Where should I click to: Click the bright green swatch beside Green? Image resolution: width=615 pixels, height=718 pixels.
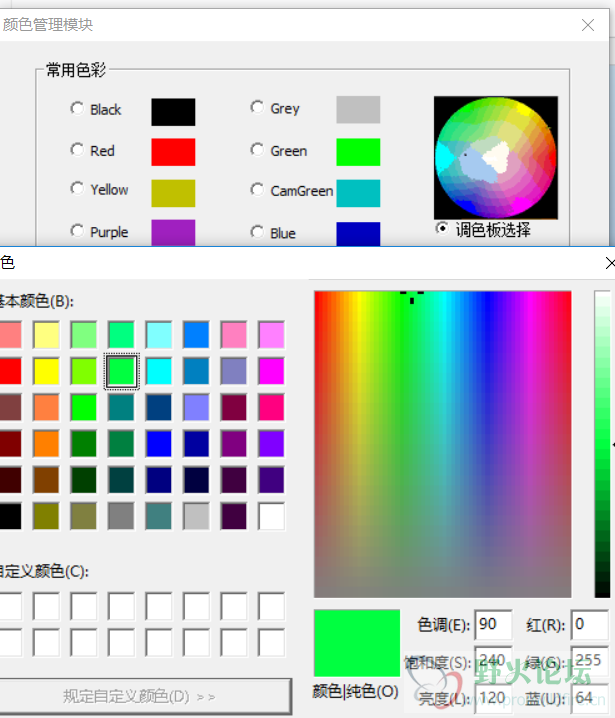tap(358, 152)
